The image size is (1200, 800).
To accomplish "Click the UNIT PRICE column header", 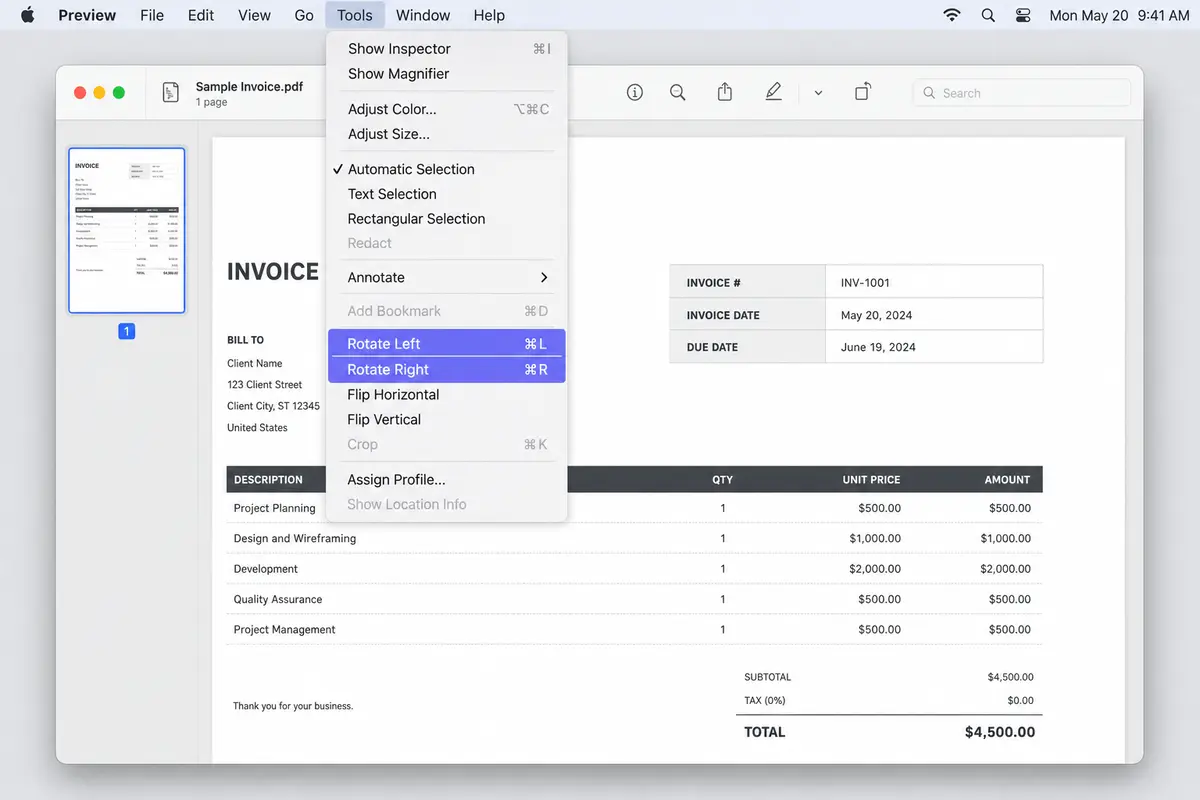I will 872,480.
